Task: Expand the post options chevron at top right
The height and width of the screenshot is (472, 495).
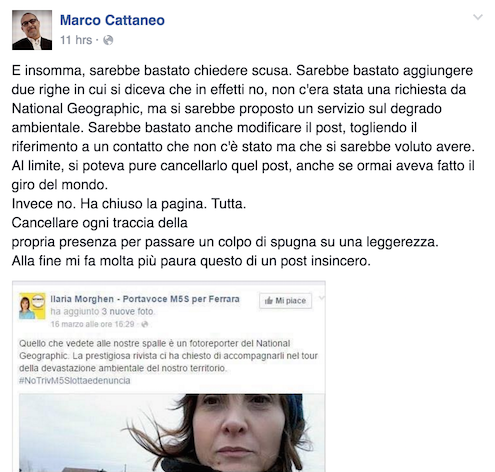Action: pyautogui.click(x=478, y=17)
